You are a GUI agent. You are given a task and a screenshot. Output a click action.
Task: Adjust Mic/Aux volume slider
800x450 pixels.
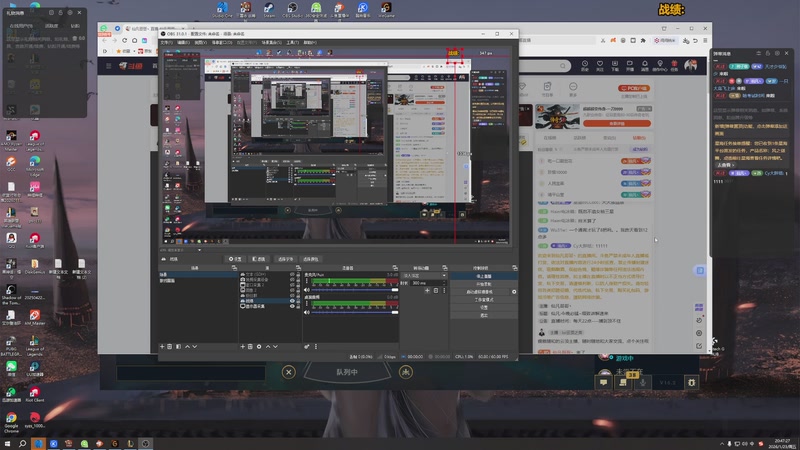coord(355,290)
